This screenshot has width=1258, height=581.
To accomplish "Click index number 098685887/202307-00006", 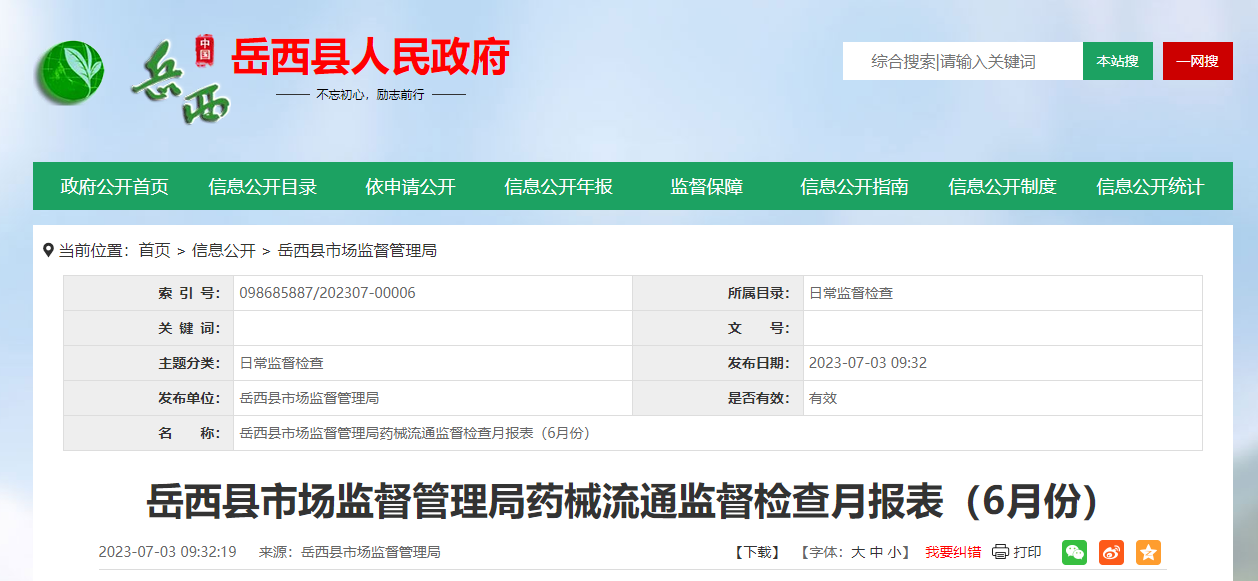I will tap(327, 293).
